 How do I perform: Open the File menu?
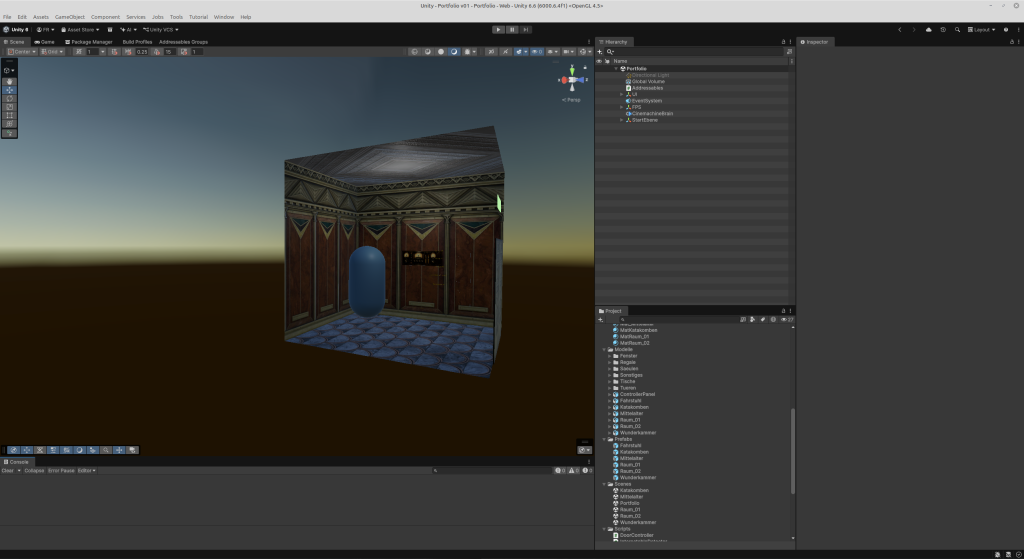click(x=7, y=17)
